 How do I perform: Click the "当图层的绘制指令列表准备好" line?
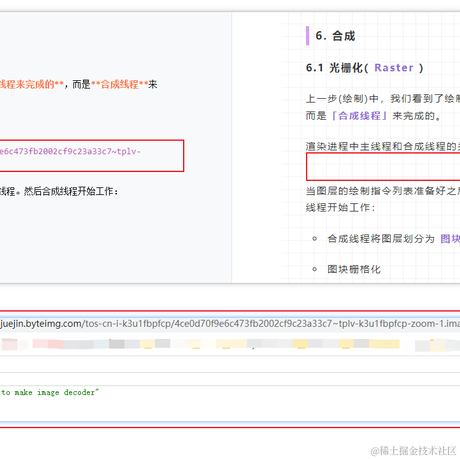click(x=383, y=191)
